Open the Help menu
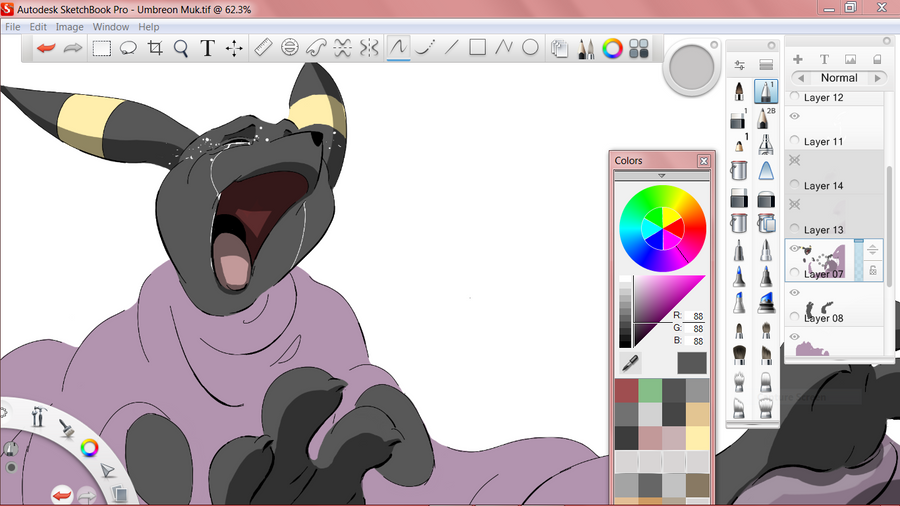This screenshot has height=506, width=900. tap(149, 27)
